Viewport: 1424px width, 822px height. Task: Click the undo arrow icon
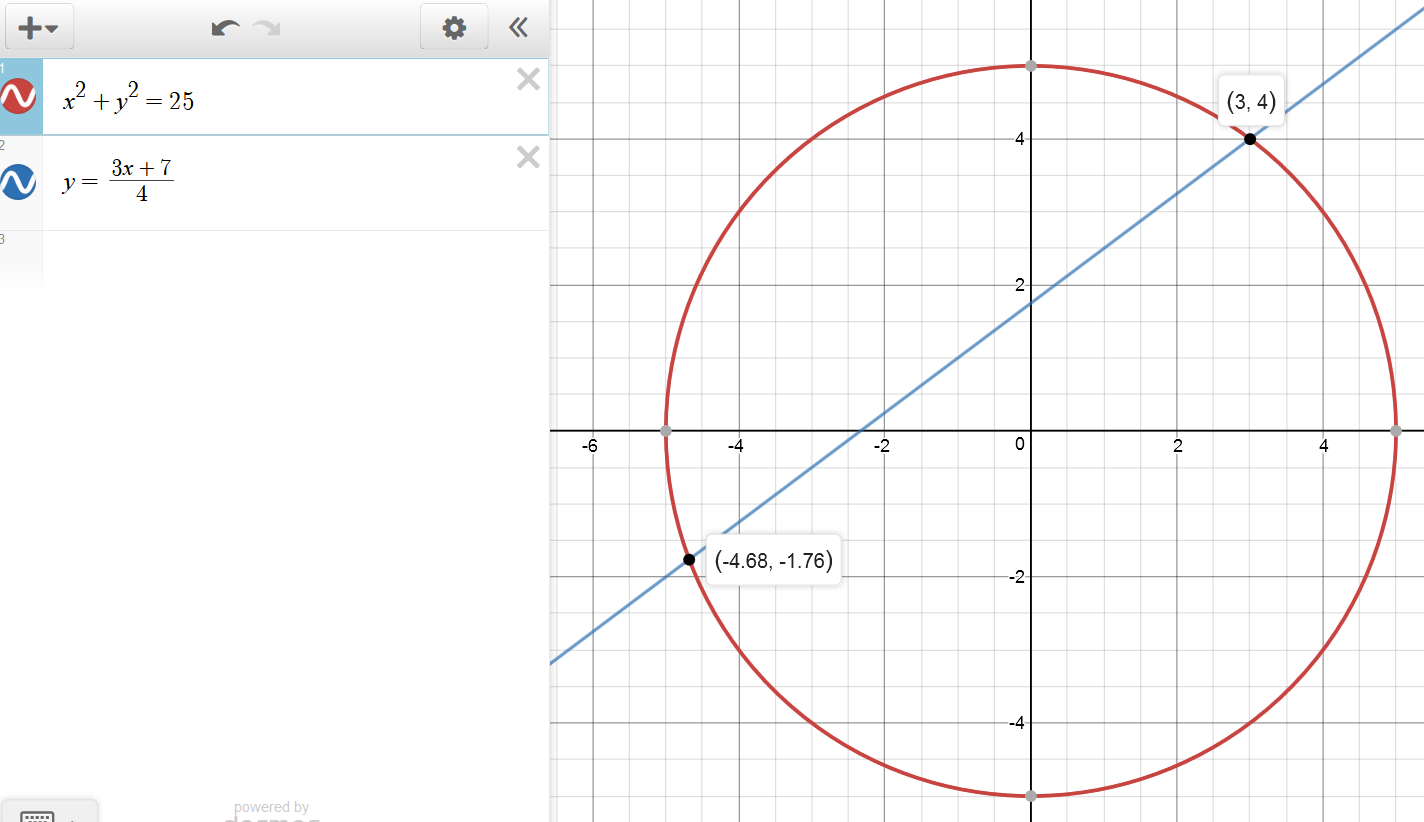point(225,28)
